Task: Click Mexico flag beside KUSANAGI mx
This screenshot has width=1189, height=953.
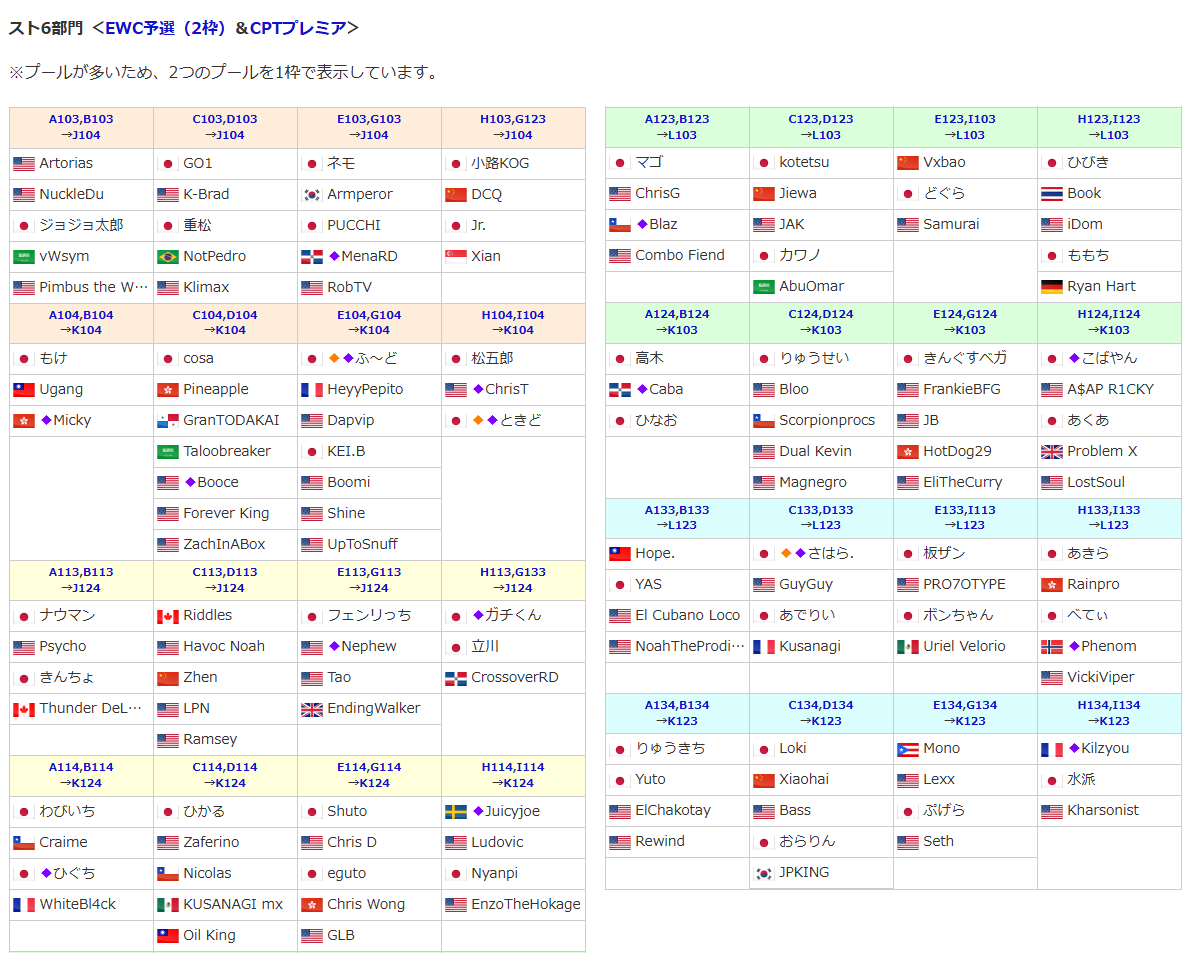Action: [168, 904]
